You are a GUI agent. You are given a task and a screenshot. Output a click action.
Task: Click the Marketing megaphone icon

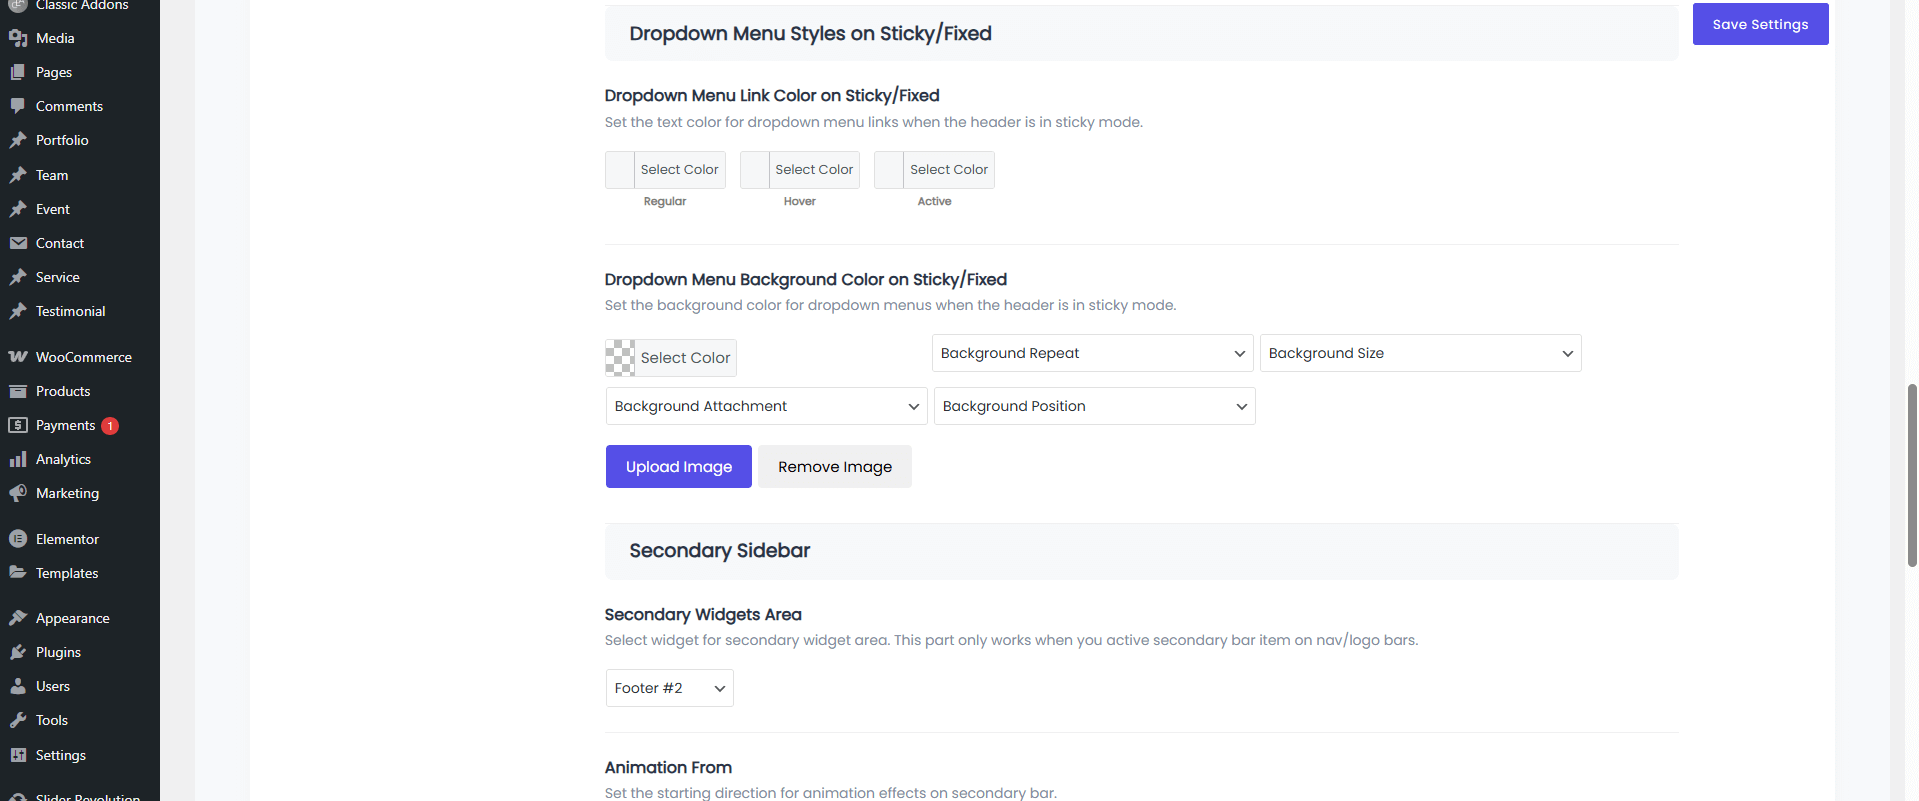18,493
